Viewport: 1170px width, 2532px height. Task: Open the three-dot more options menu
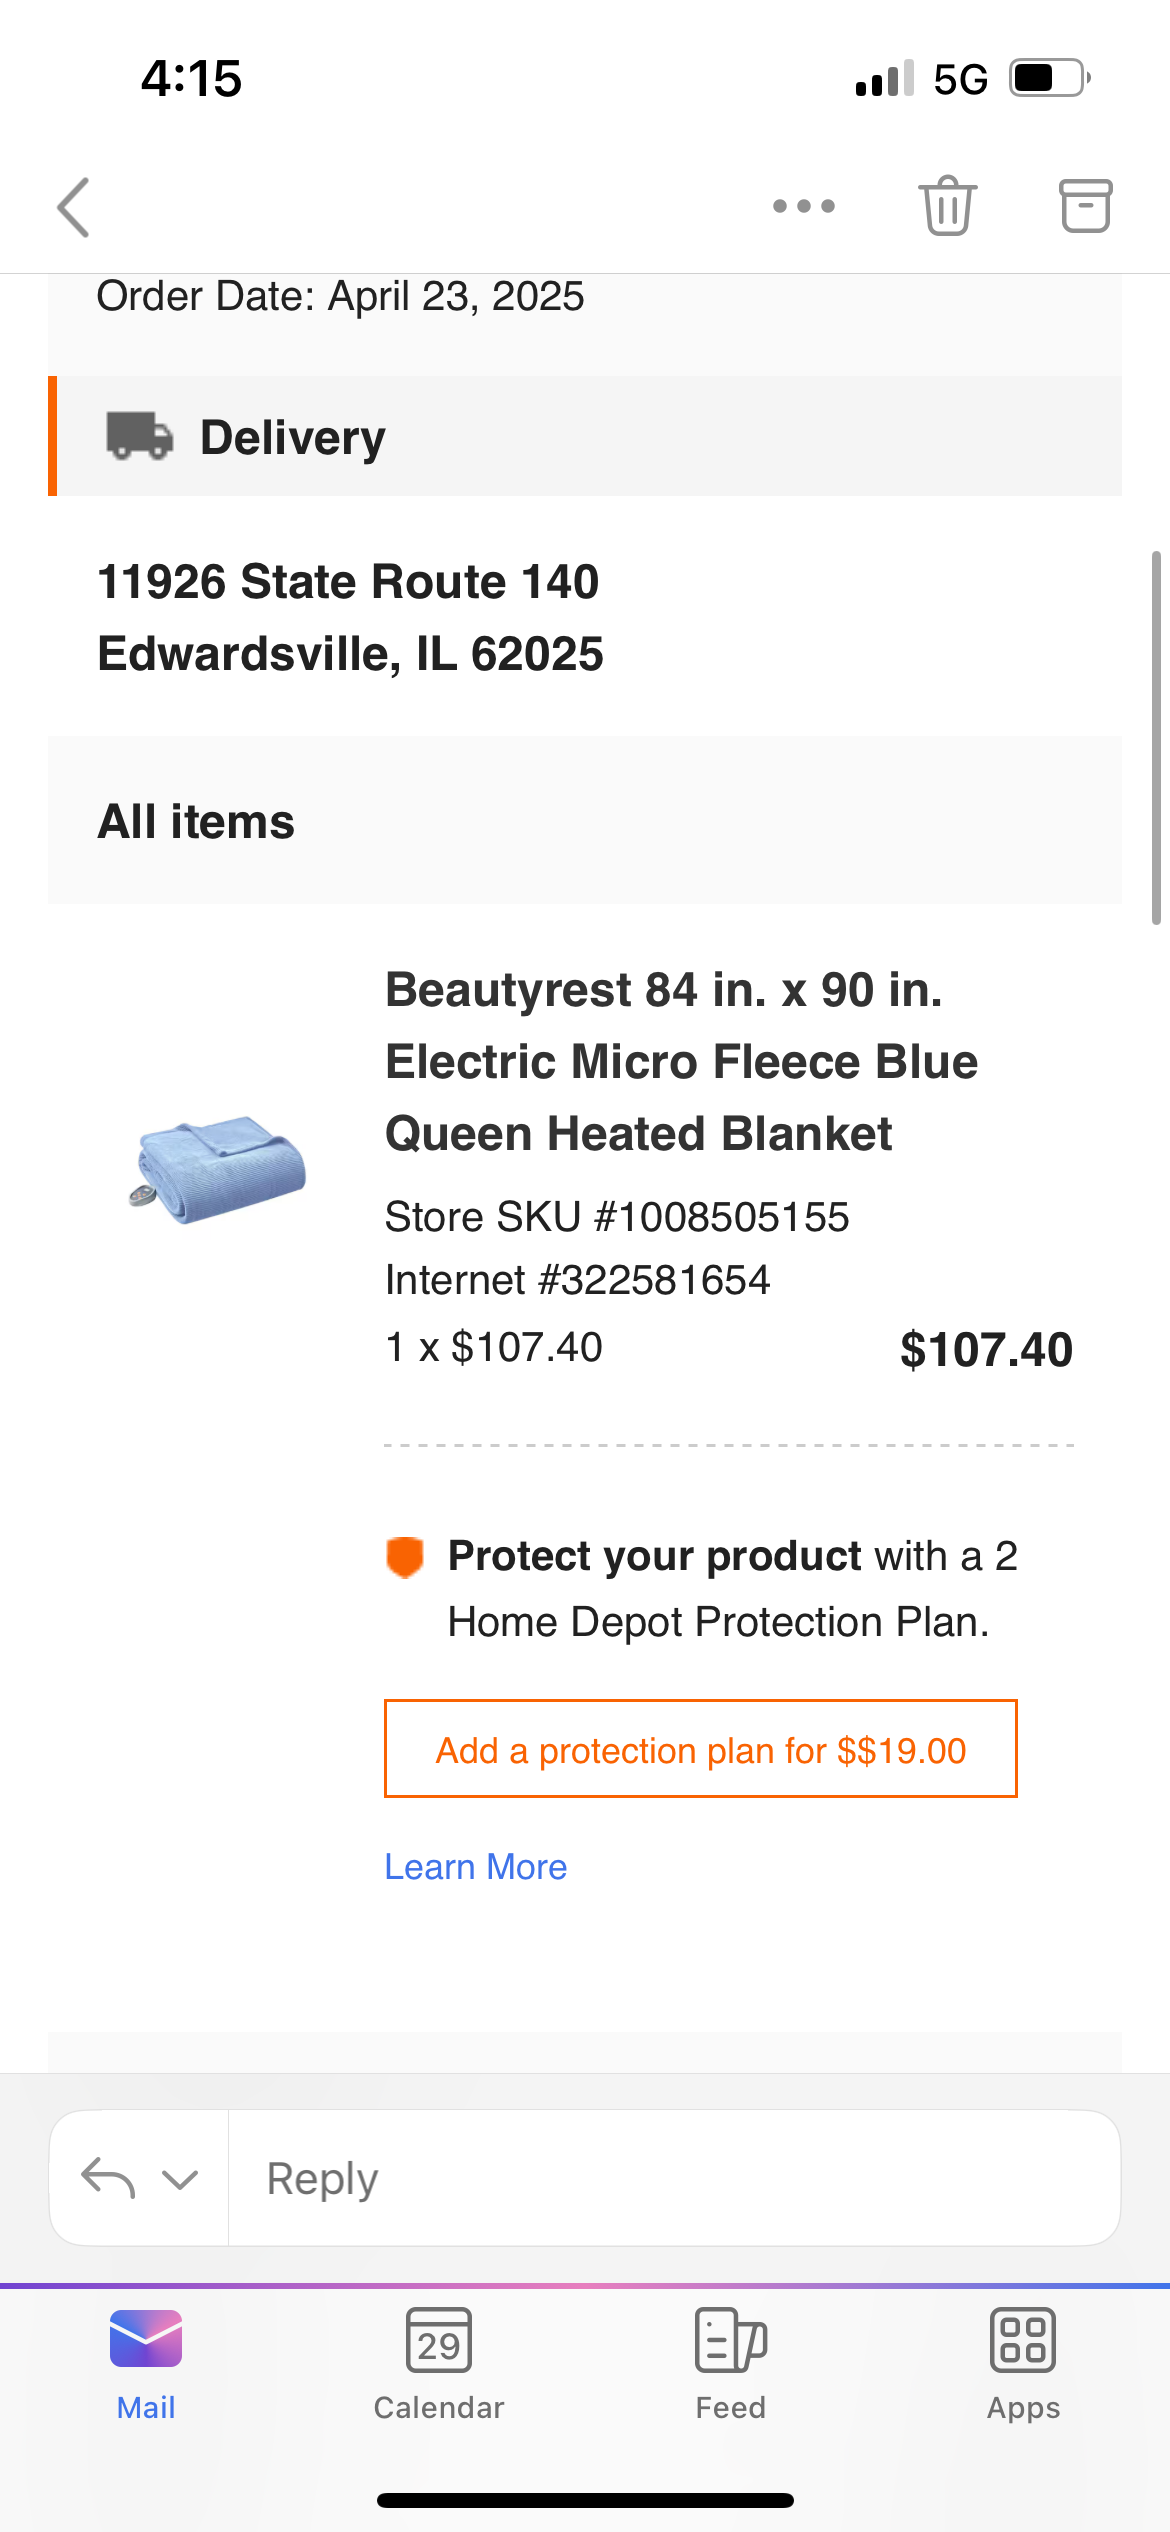[803, 207]
